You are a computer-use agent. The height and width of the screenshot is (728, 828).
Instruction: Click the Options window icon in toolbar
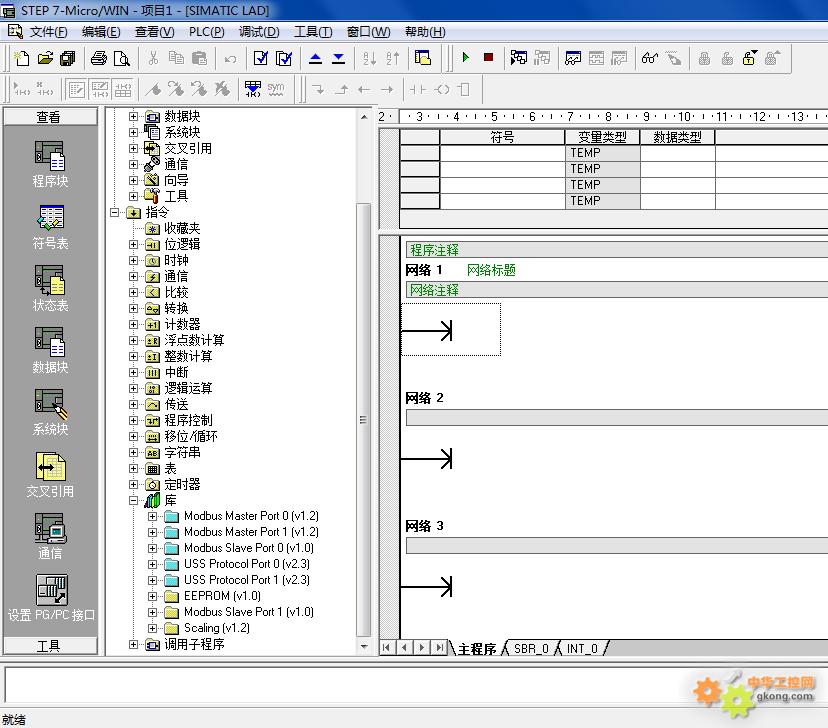tap(423, 58)
